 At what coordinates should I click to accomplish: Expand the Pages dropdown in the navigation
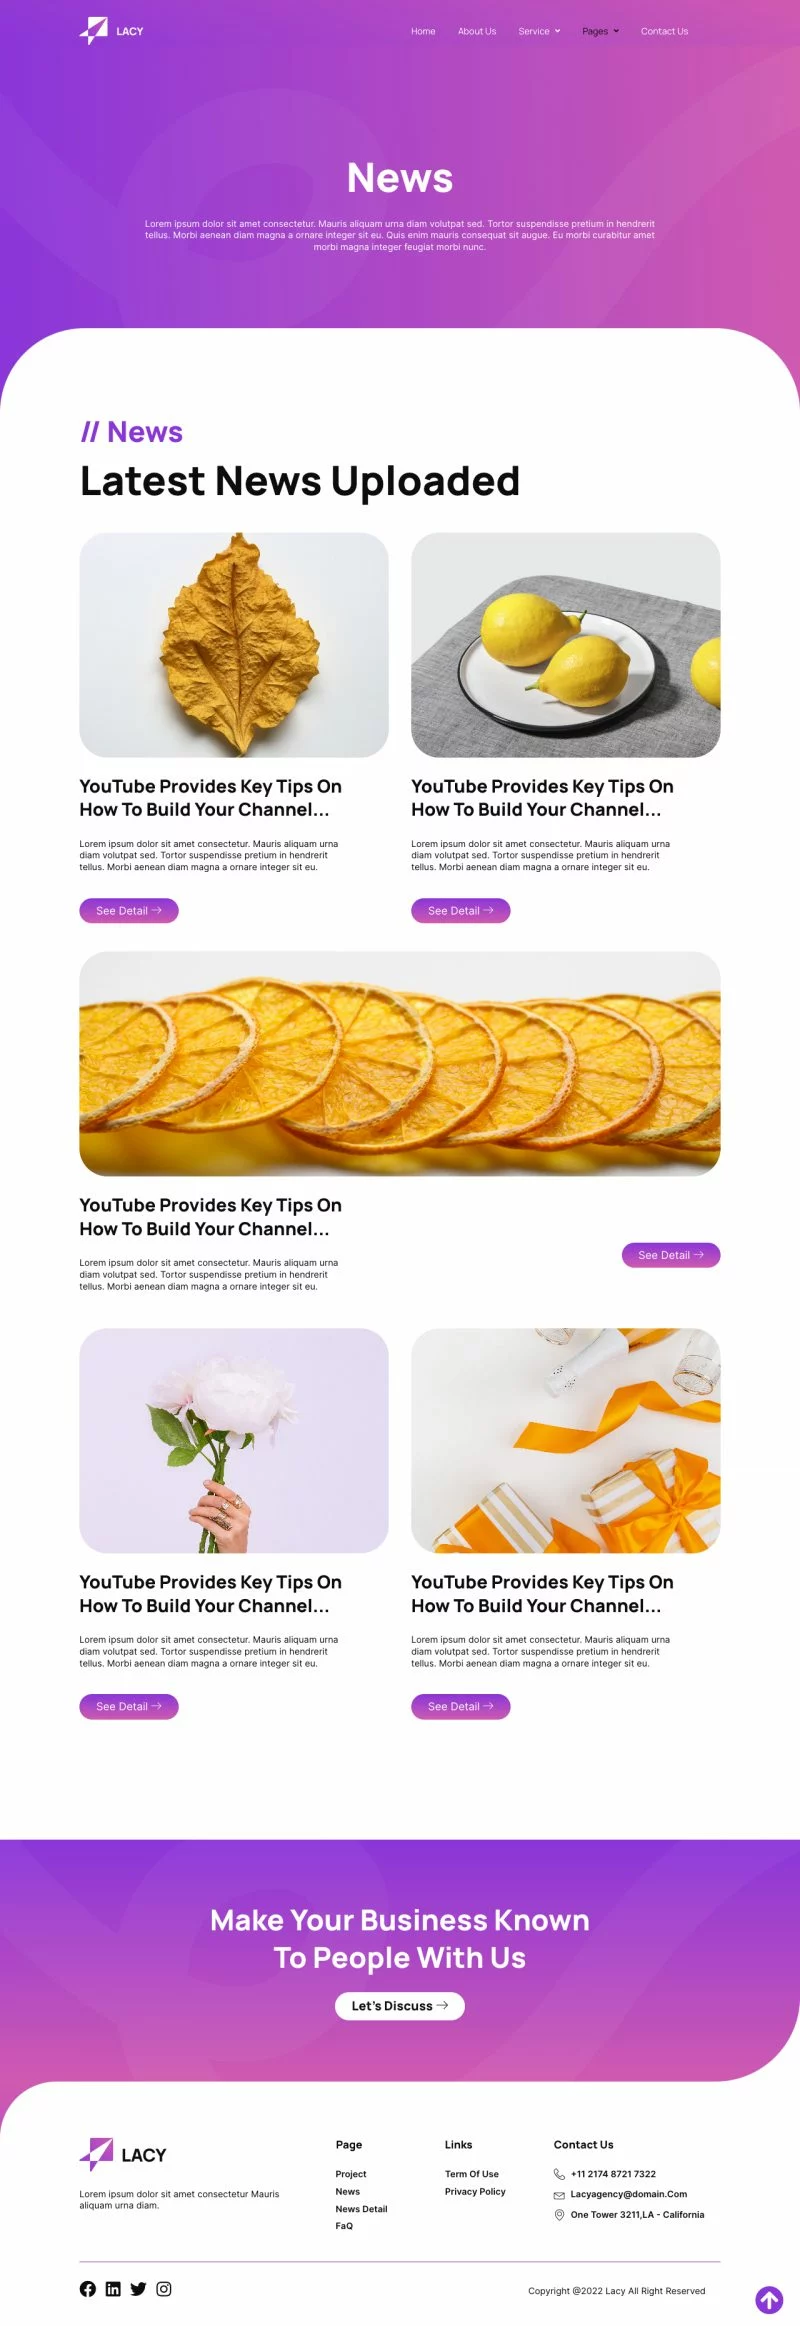coord(601,31)
